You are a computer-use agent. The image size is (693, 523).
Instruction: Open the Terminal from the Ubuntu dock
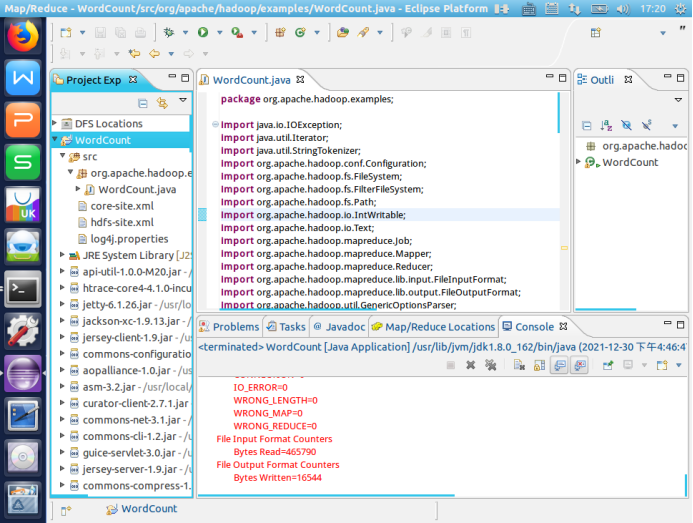pyautogui.click(x=22, y=288)
